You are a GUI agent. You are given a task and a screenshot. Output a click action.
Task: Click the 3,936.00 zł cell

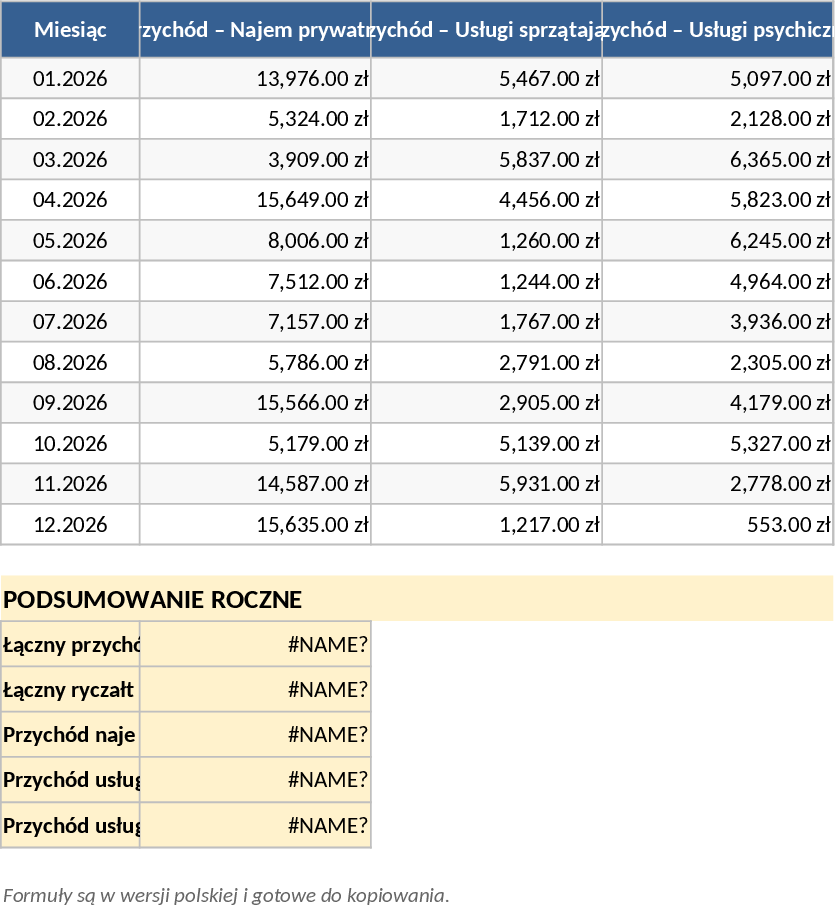click(718, 322)
